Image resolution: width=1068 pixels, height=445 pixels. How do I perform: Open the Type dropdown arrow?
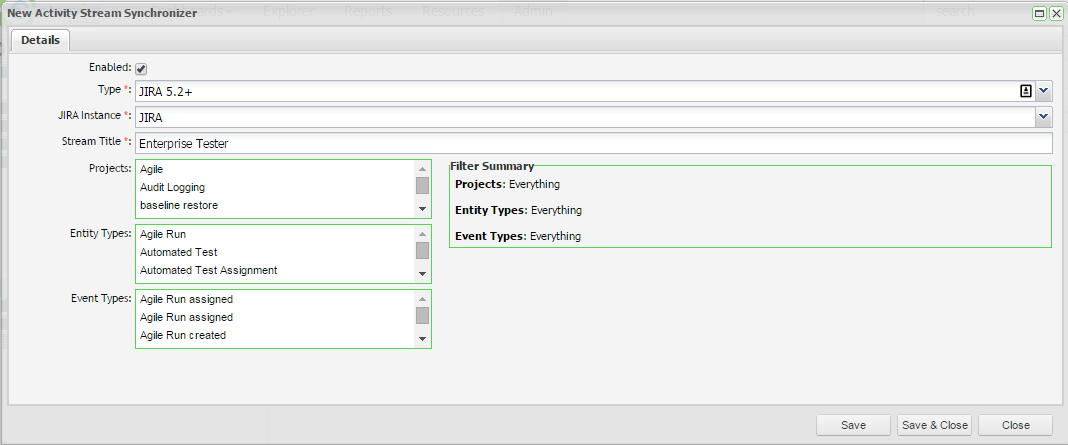point(1043,91)
